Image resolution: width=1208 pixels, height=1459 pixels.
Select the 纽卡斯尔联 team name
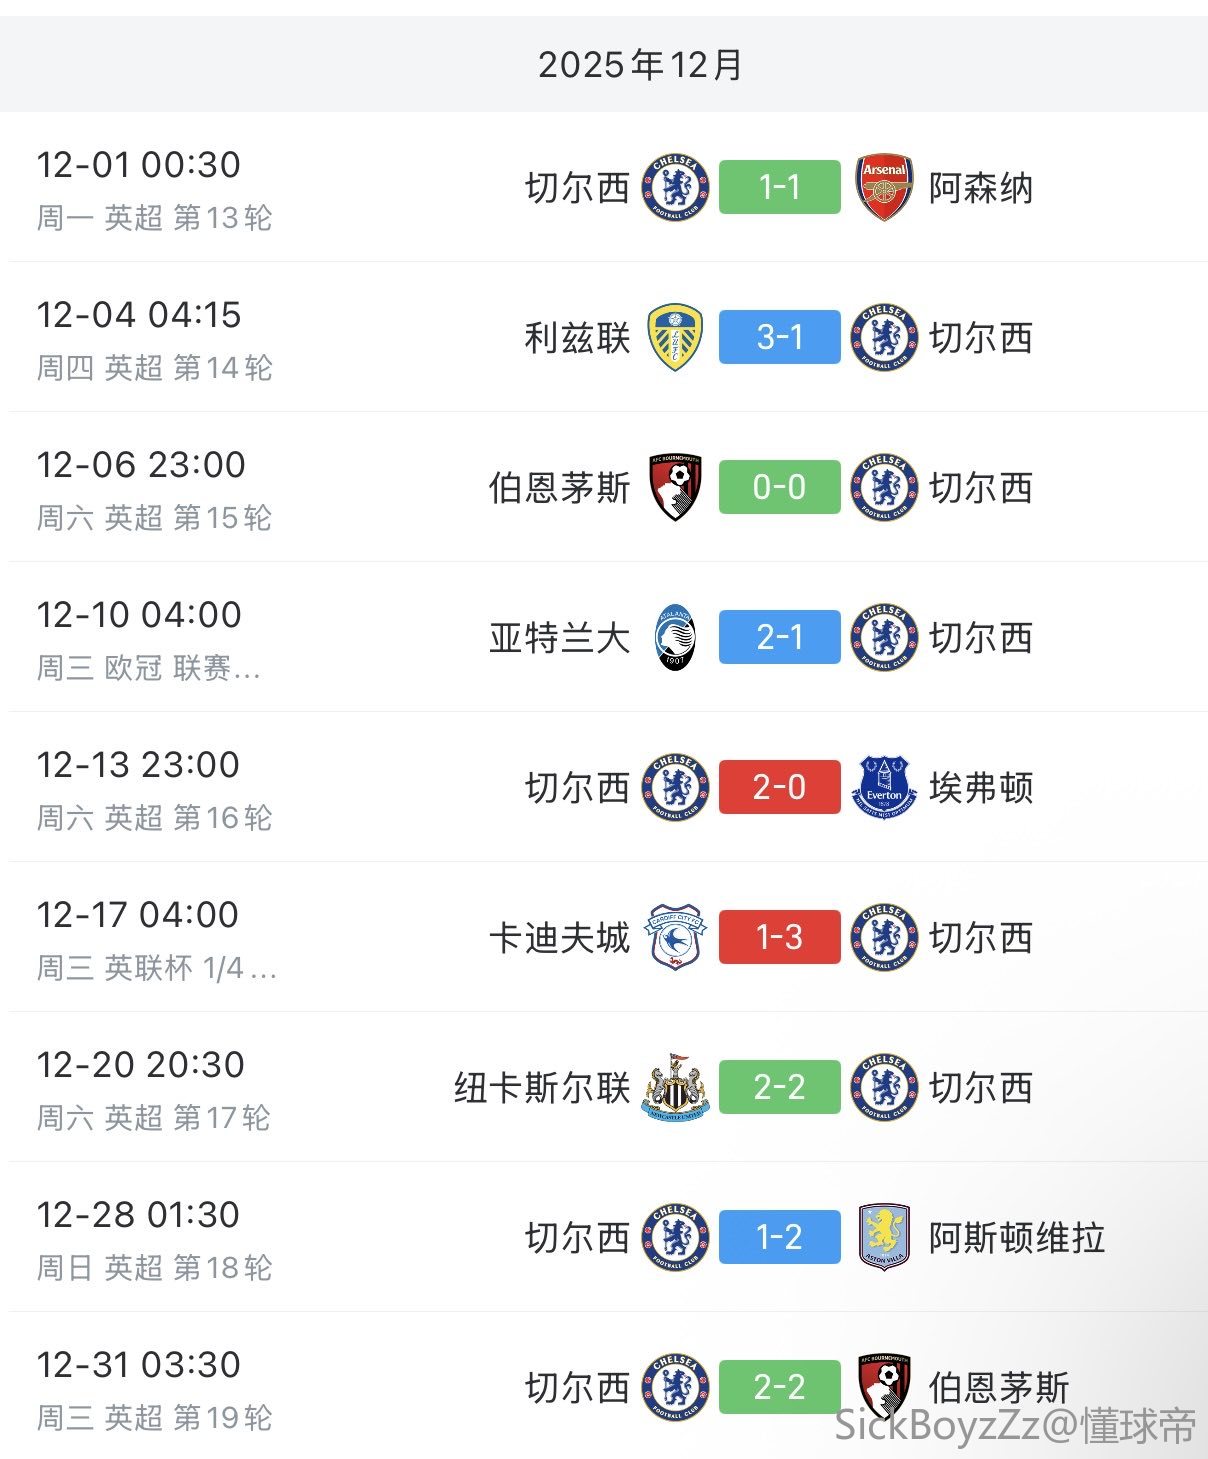(x=542, y=1088)
